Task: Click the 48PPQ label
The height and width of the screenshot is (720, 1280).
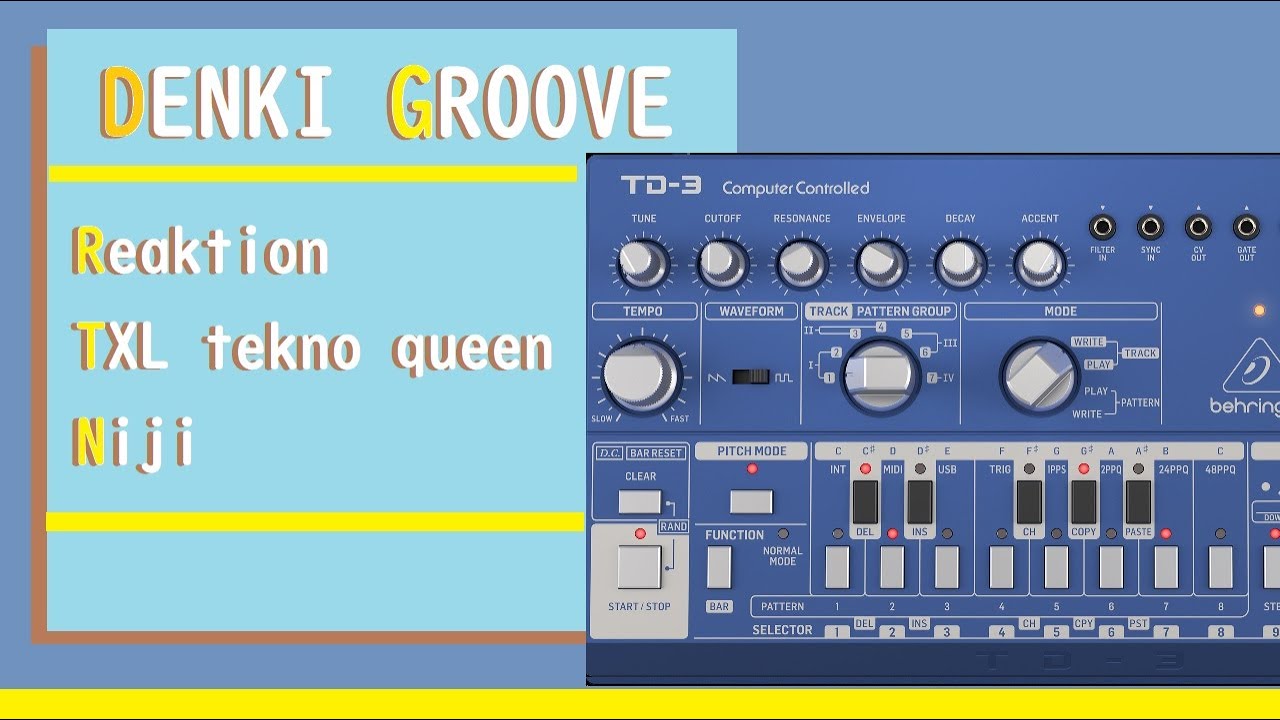Action: point(1220,469)
